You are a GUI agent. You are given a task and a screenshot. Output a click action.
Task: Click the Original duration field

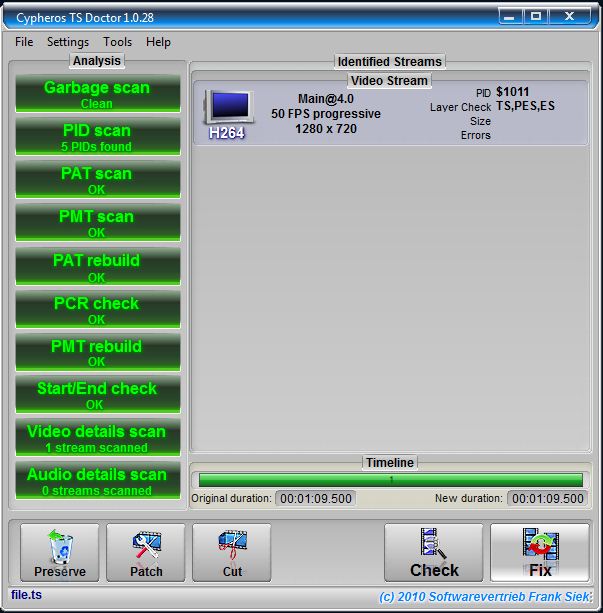coord(316,498)
